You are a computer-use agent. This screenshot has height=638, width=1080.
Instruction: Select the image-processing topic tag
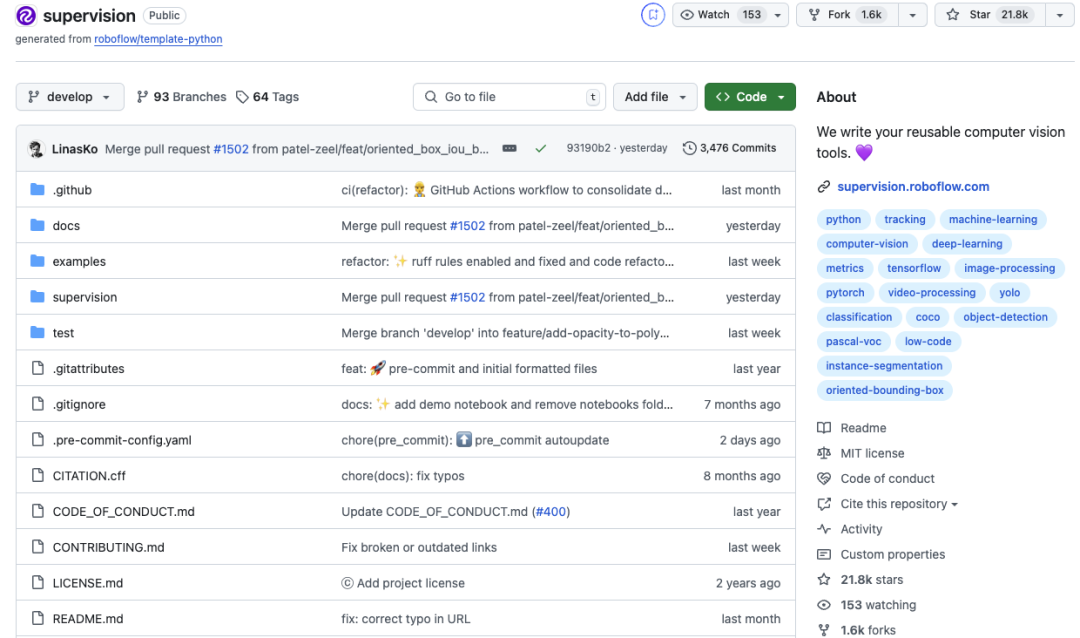pos(1009,268)
